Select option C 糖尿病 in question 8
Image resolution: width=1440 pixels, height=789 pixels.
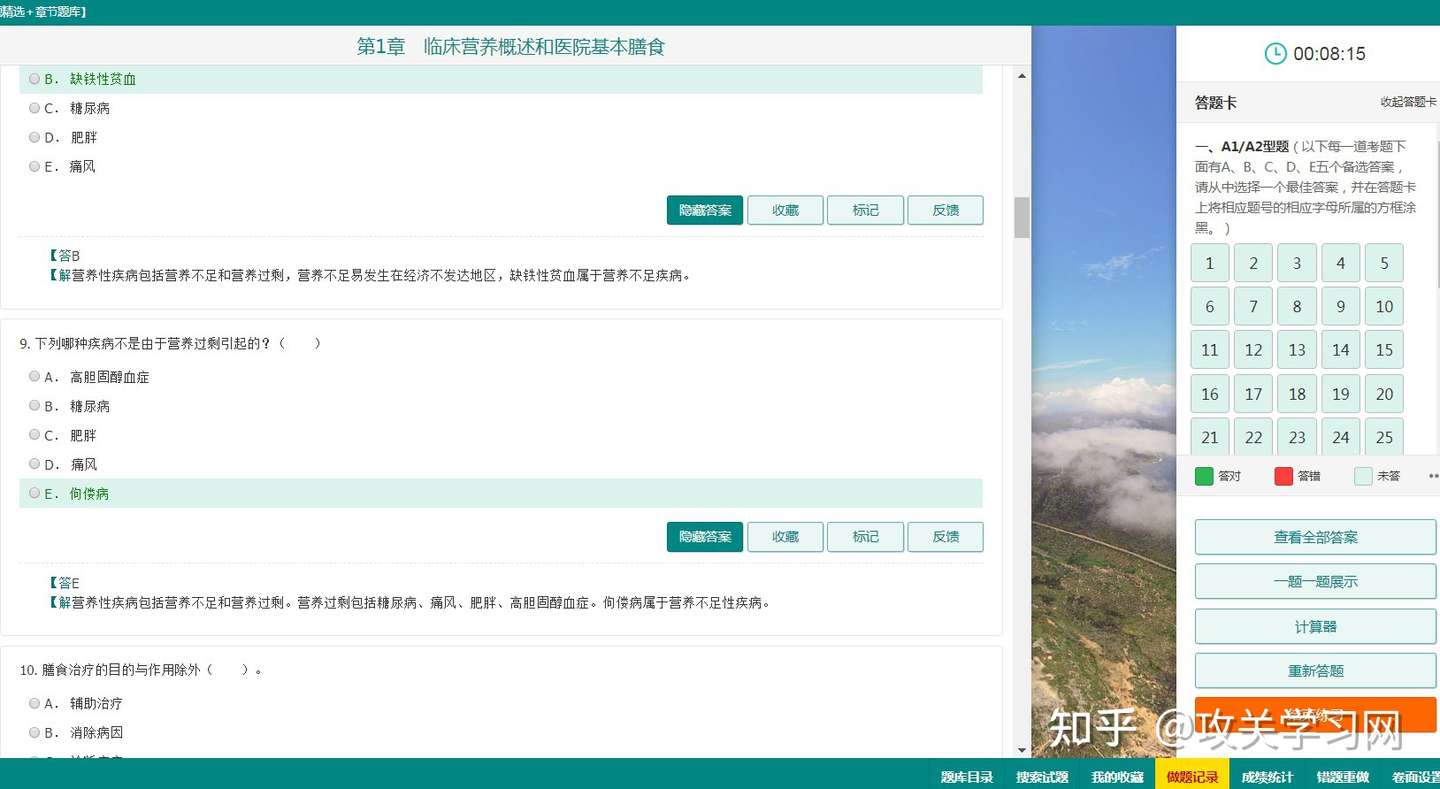[x=35, y=108]
